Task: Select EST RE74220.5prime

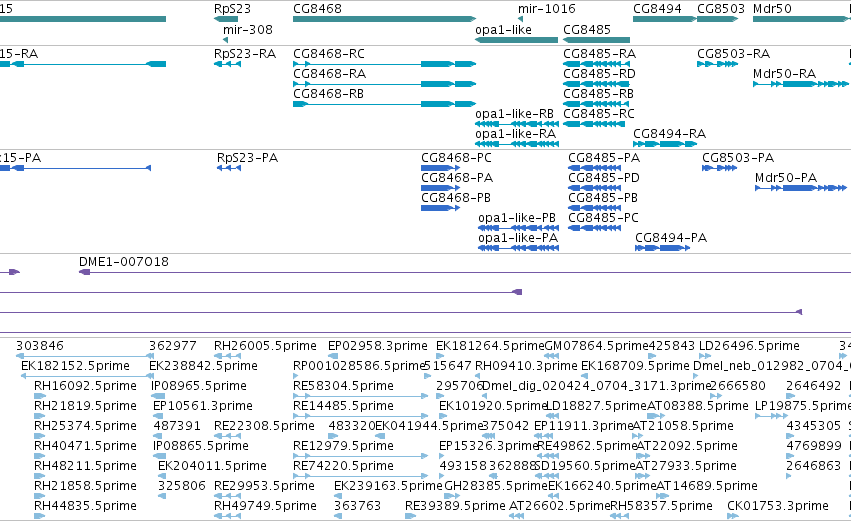Action: [x=343, y=467]
